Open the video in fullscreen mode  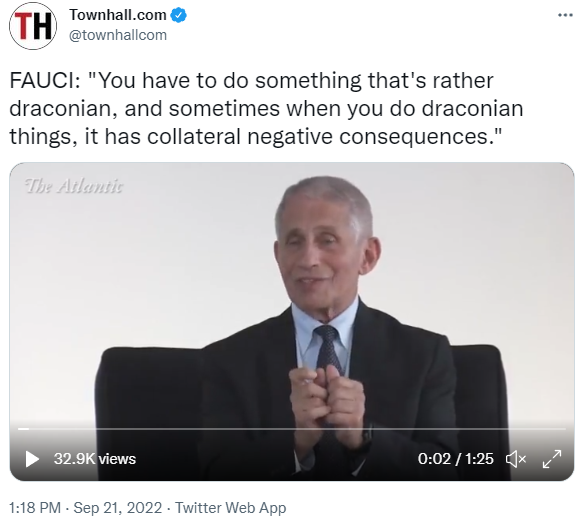tap(552, 459)
